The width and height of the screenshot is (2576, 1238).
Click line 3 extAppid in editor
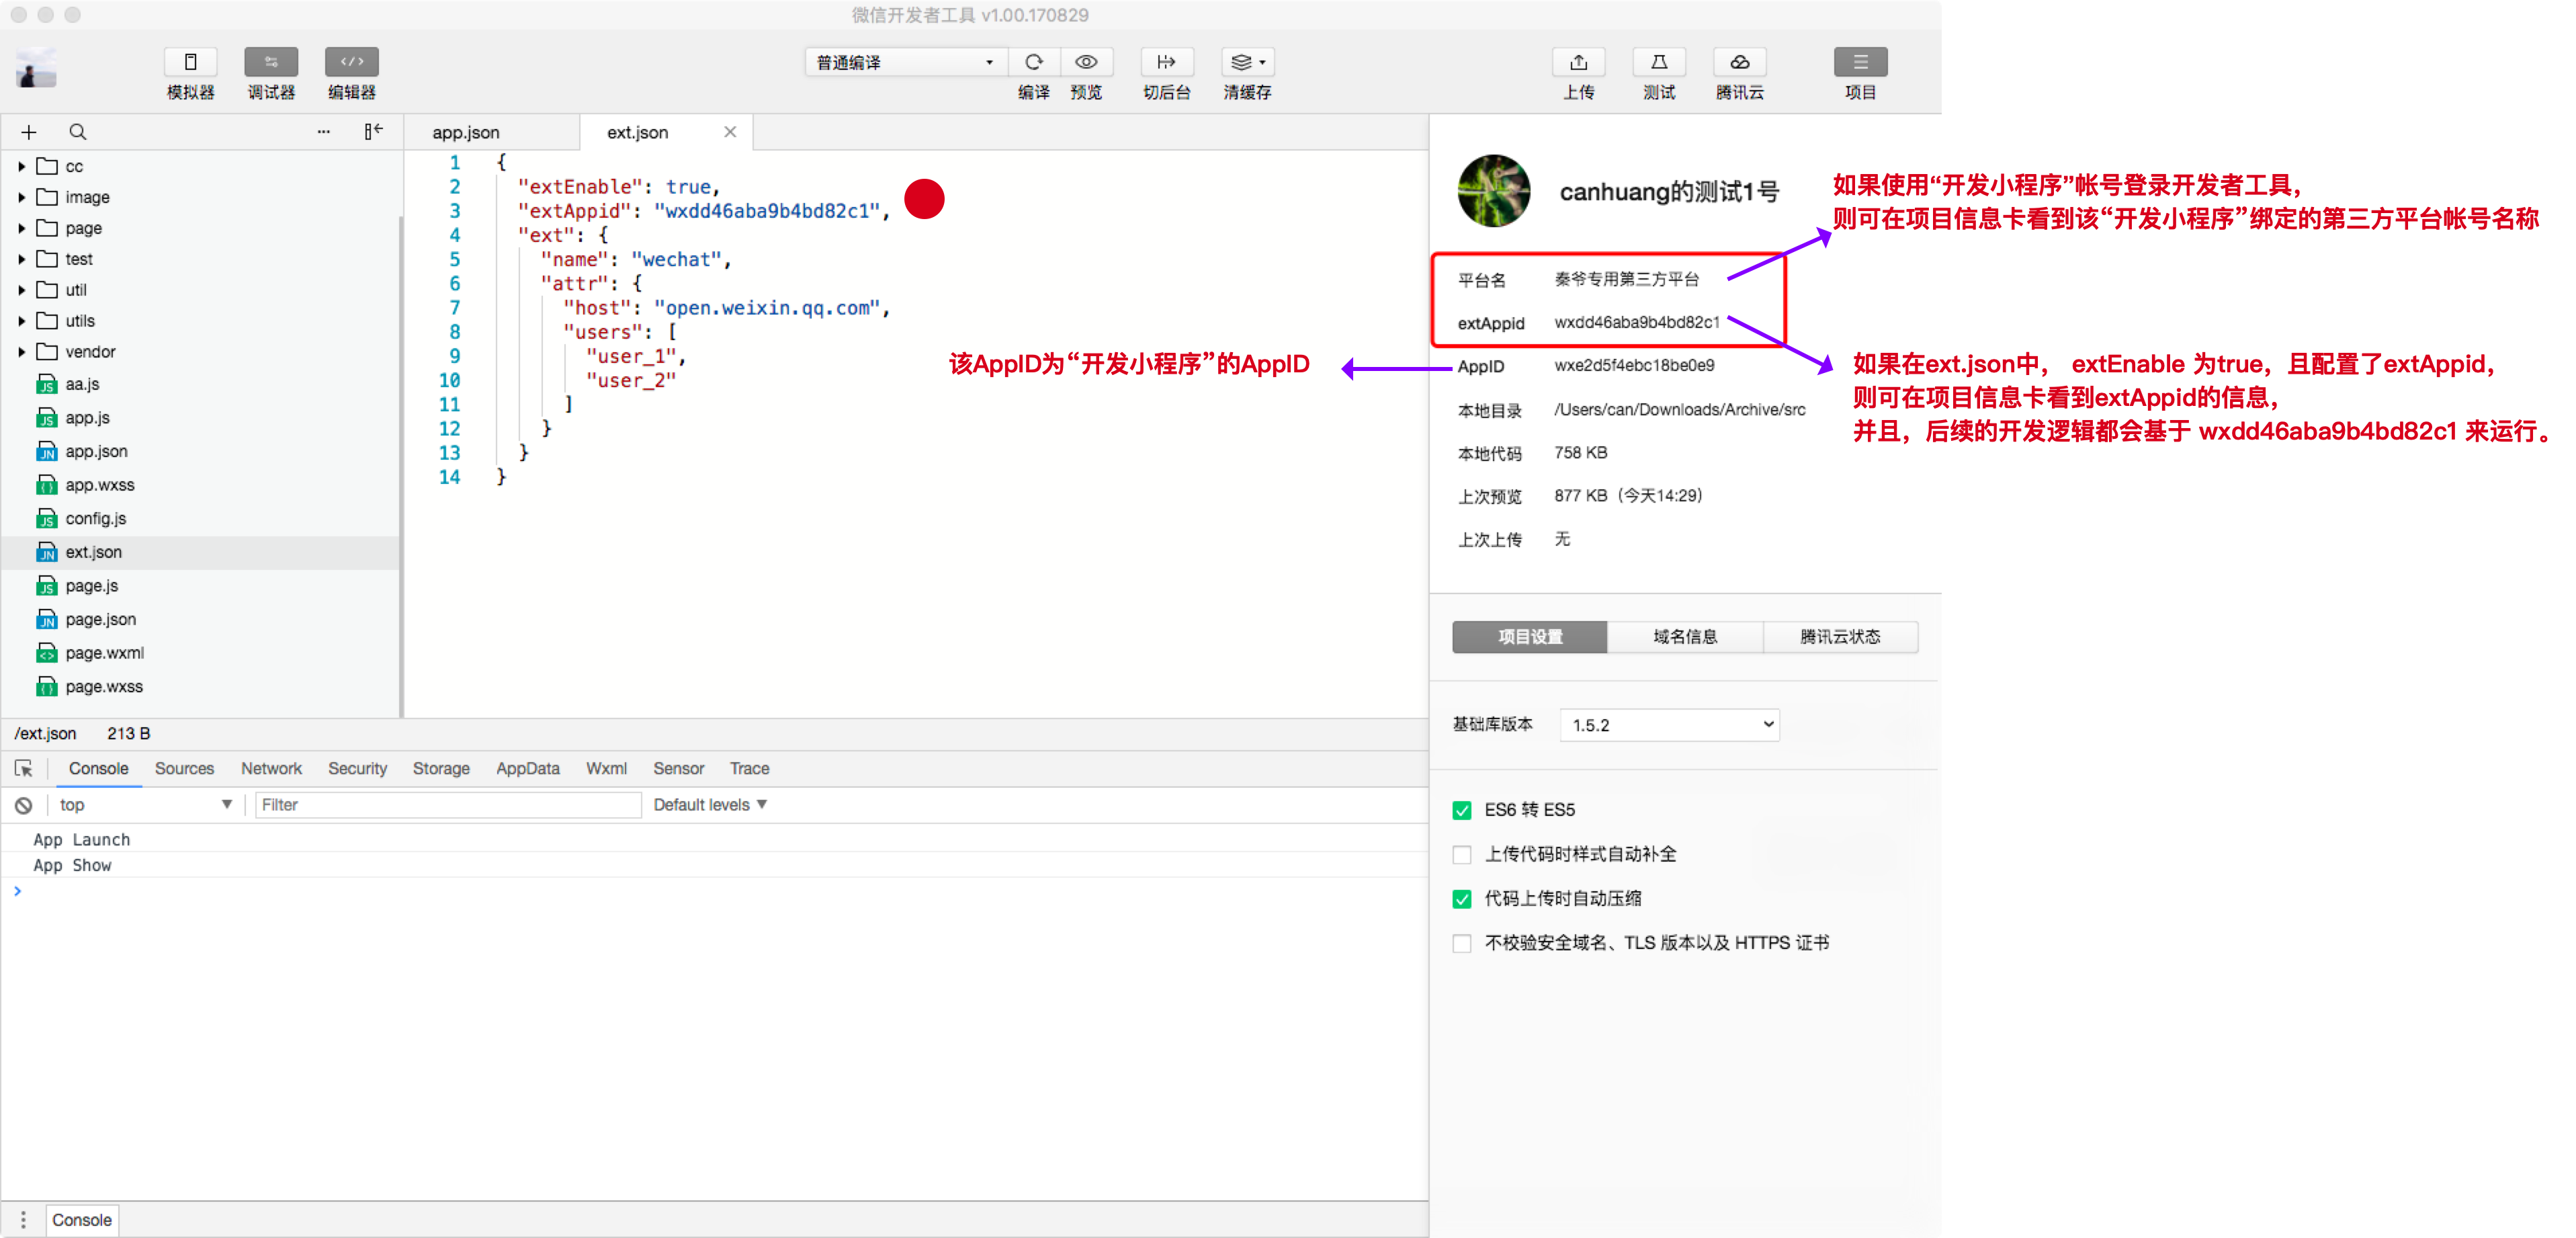703,211
